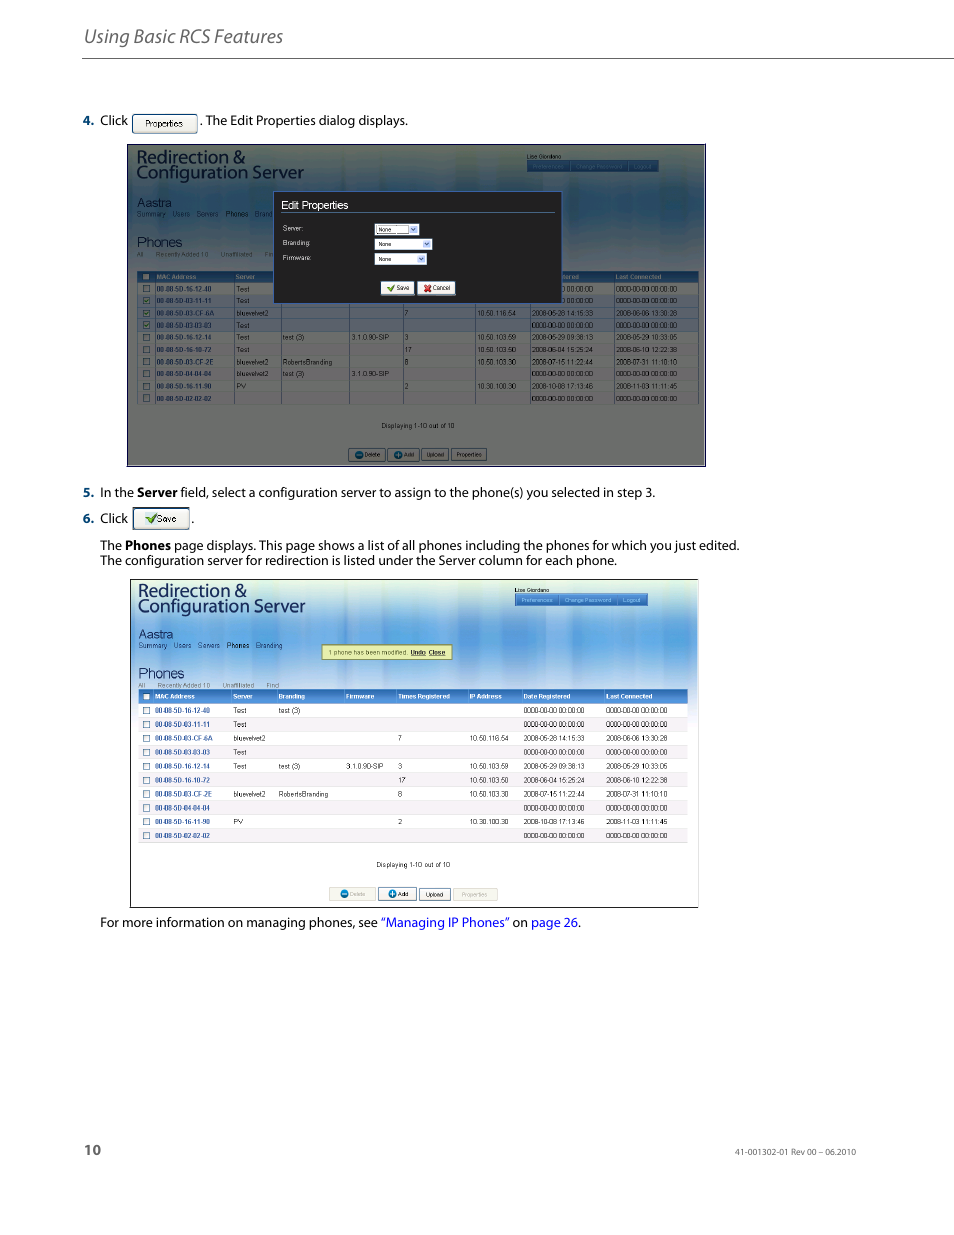Click Logout in lower Phones screenshot
The height and width of the screenshot is (1235, 954).
coord(632,600)
